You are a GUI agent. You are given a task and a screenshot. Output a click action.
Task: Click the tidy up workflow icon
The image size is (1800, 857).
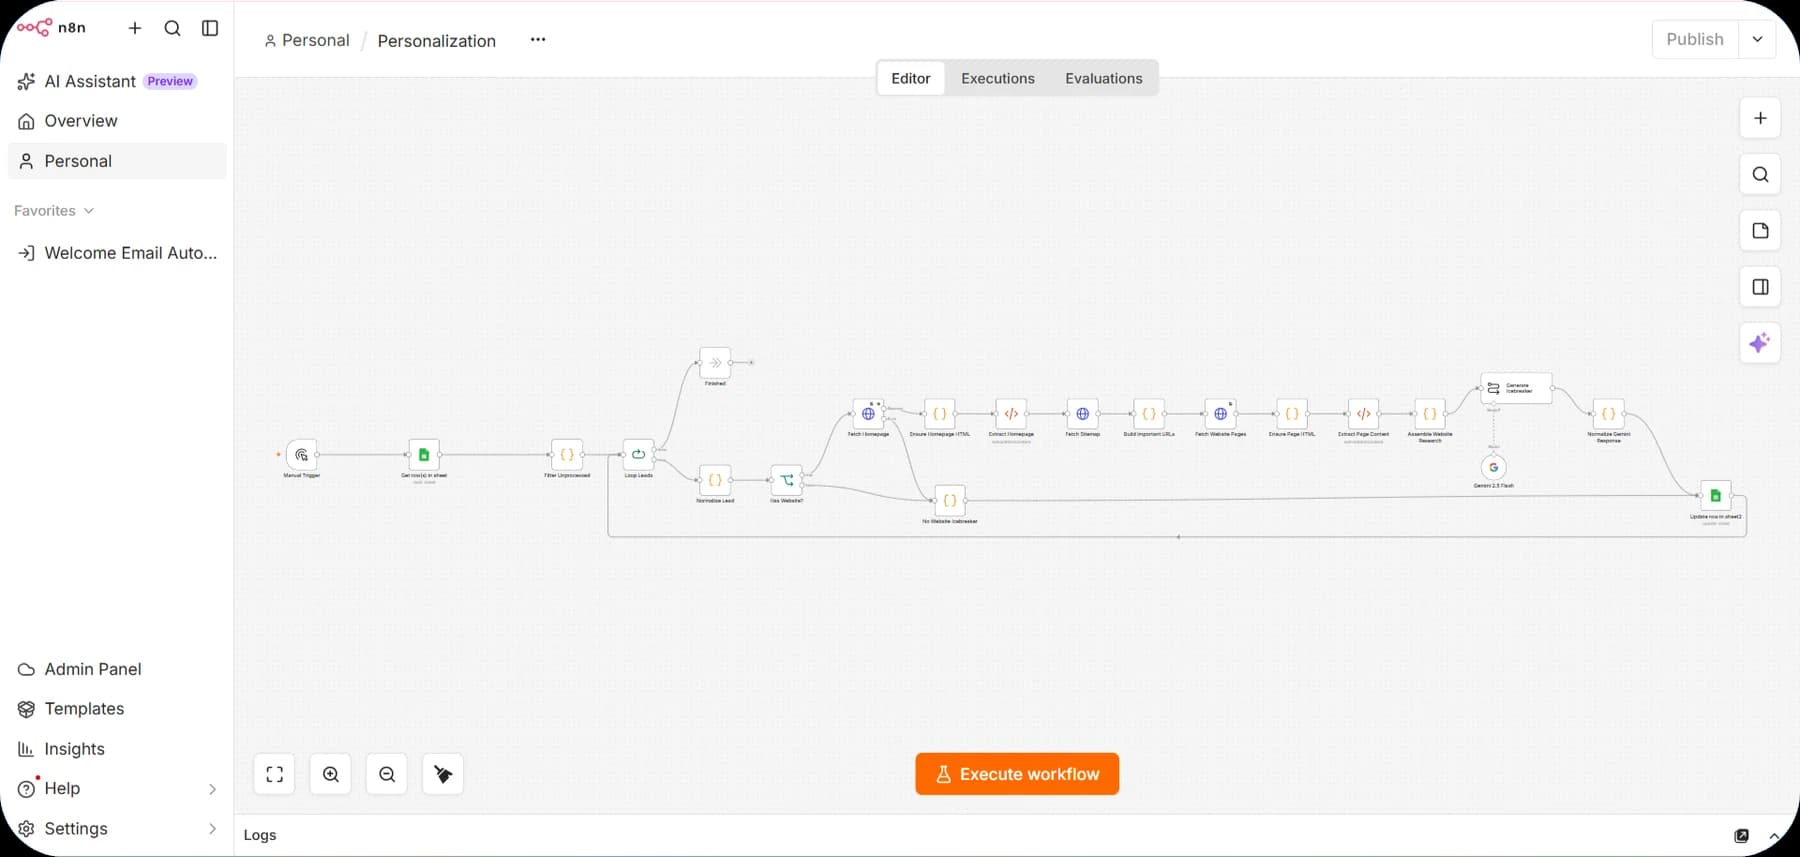(443, 774)
